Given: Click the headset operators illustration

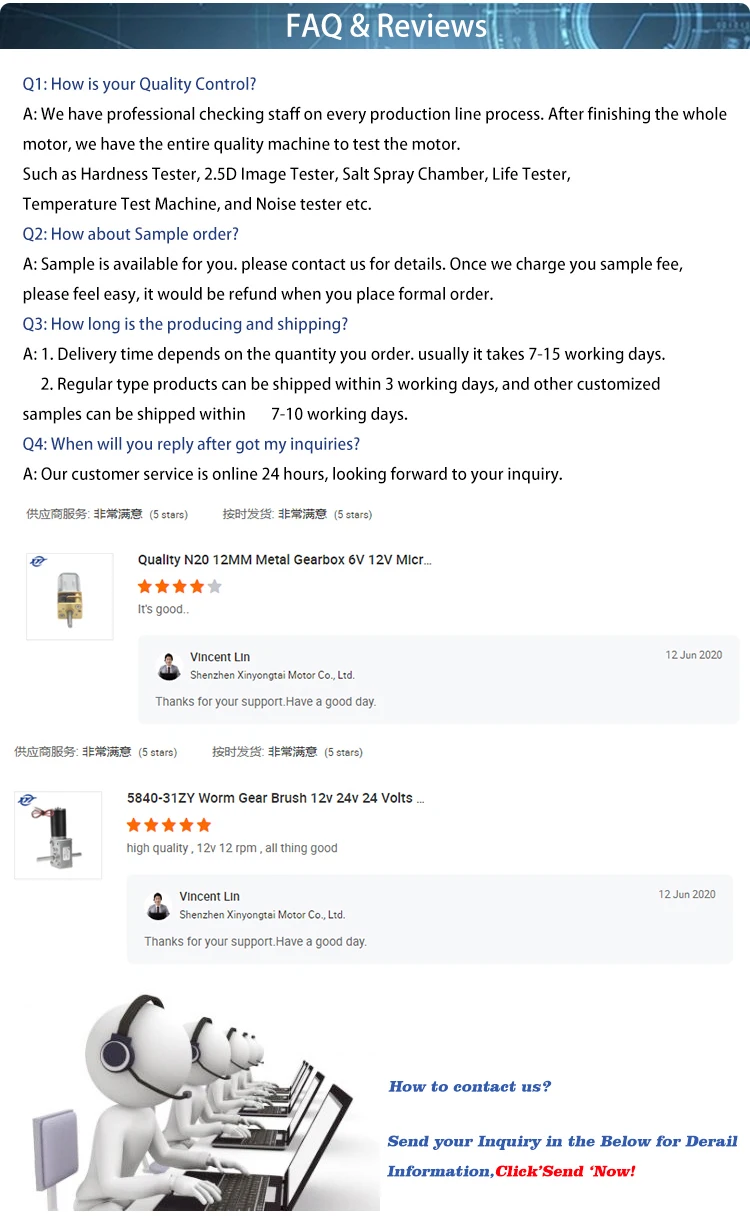Looking at the screenshot, I should point(190,1100).
